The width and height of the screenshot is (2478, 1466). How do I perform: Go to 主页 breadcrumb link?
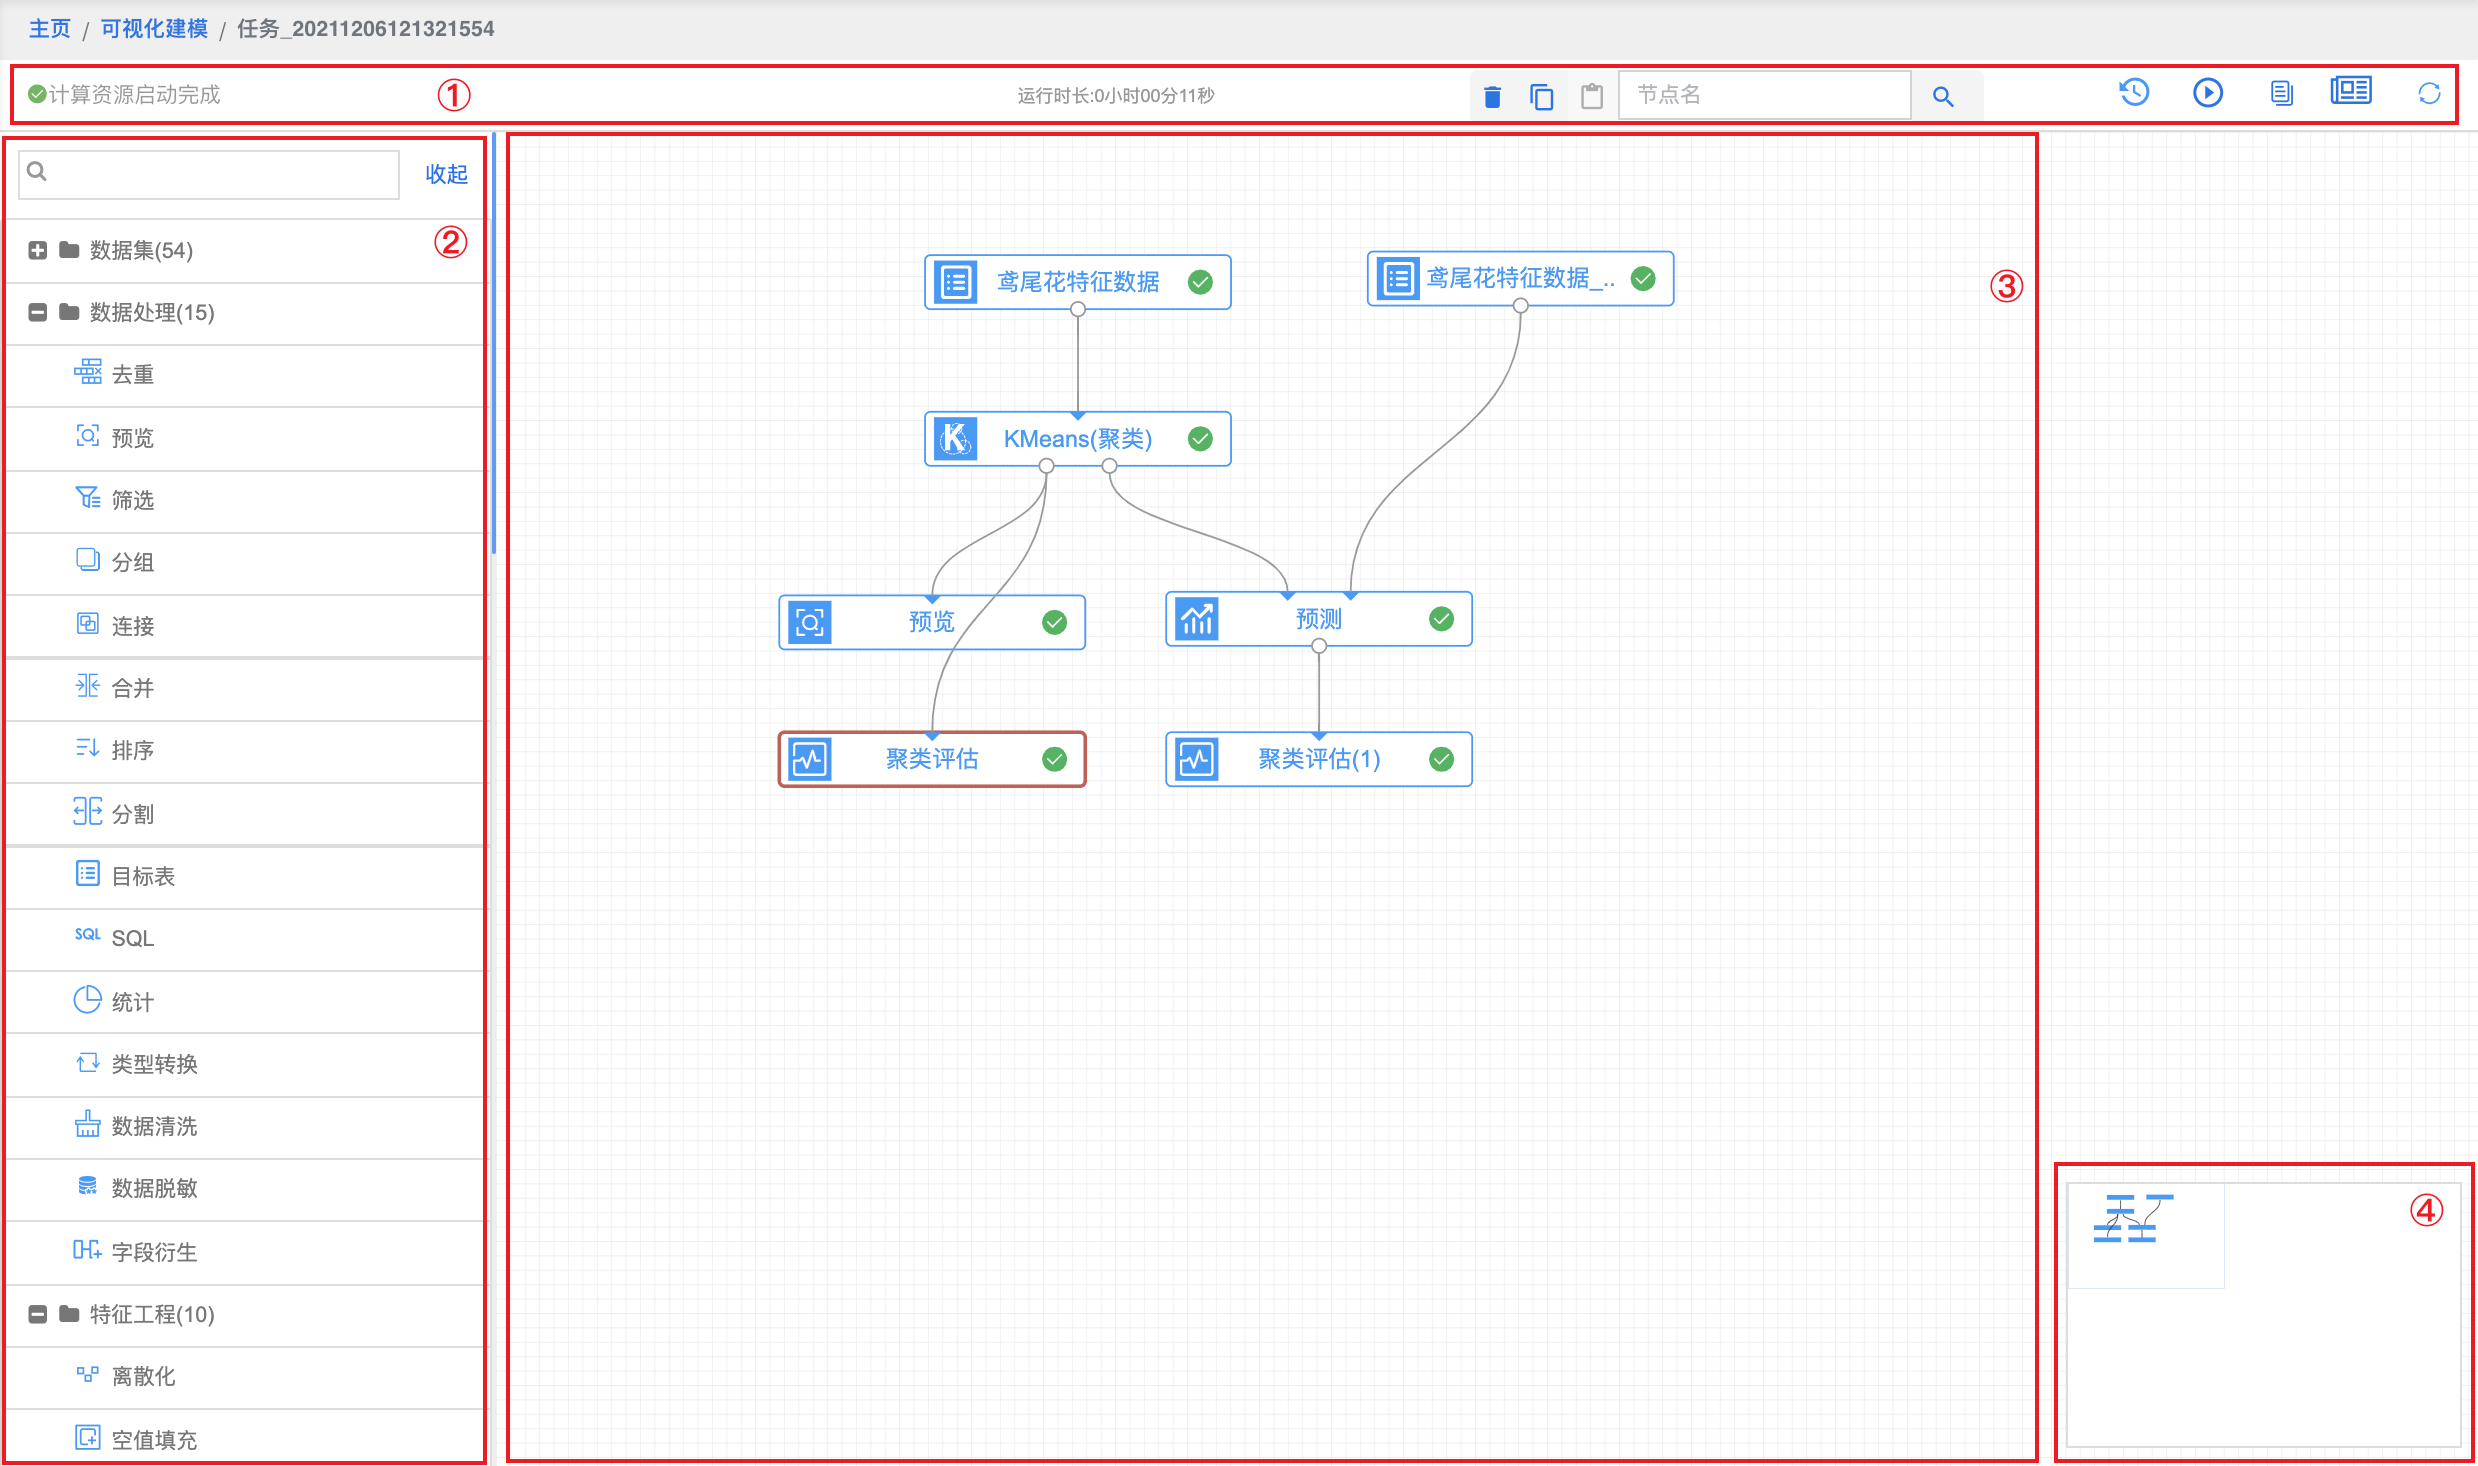tap(49, 28)
